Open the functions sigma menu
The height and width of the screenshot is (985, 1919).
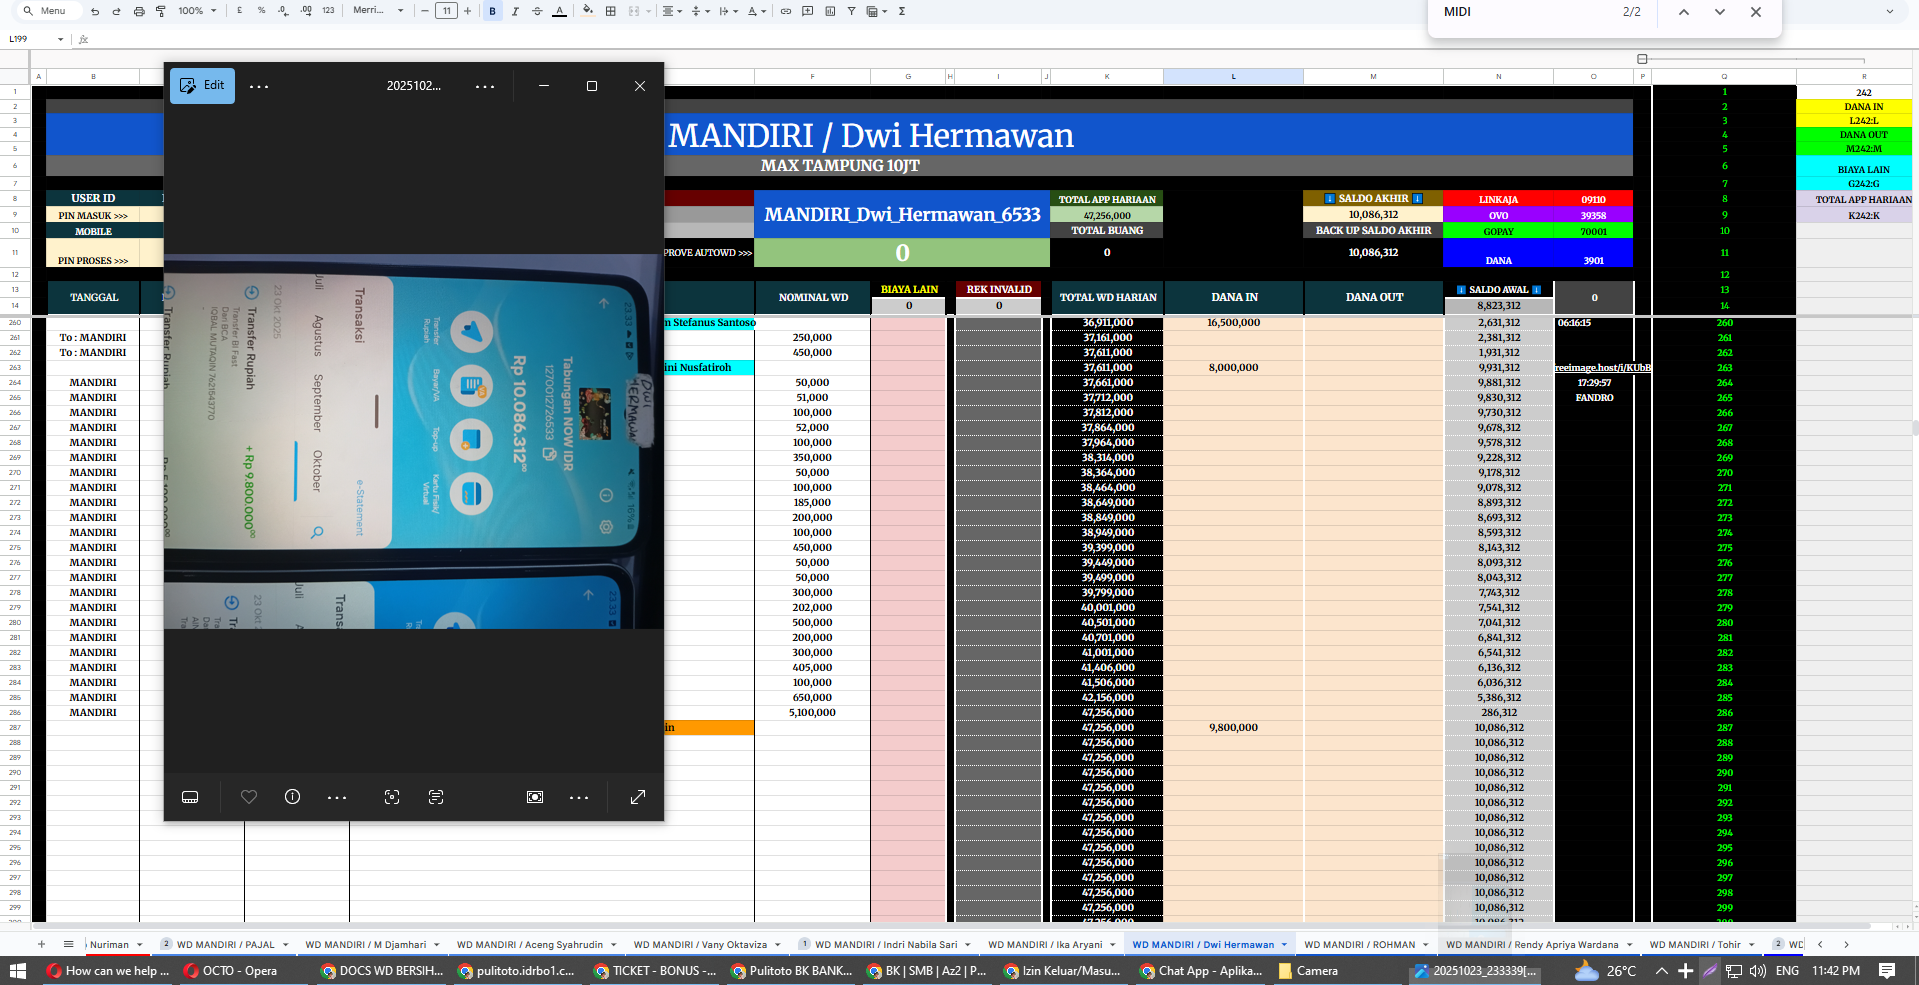(x=902, y=11)
